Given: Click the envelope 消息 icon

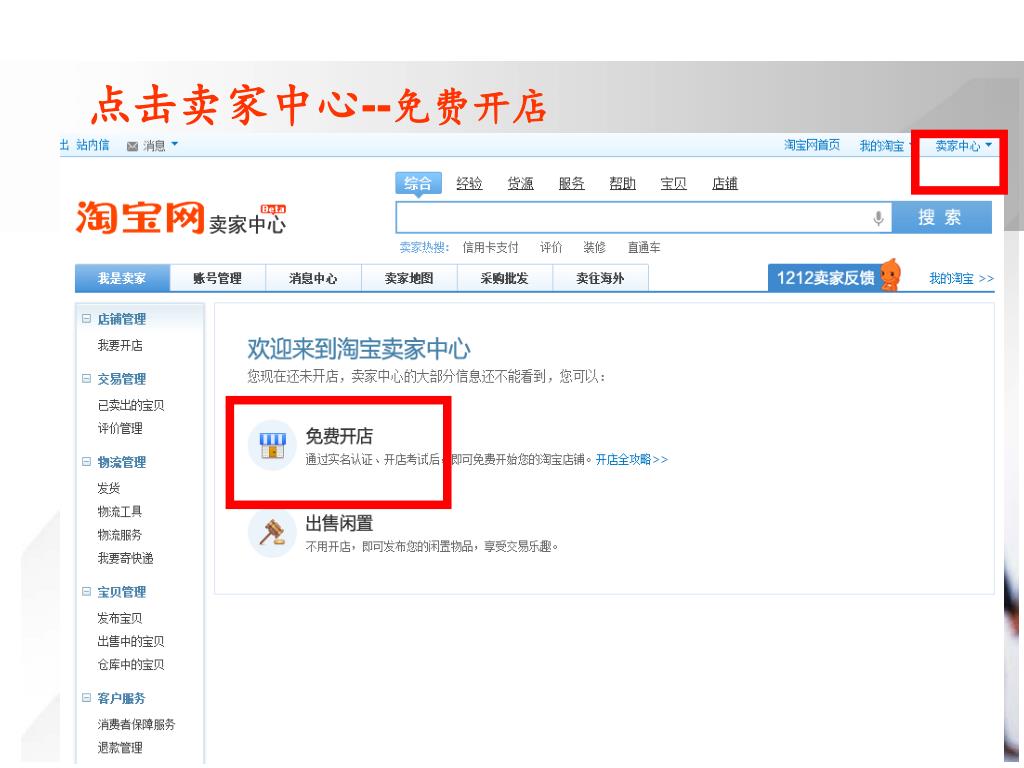Looking at the screenshot, I should pos(132,146).
